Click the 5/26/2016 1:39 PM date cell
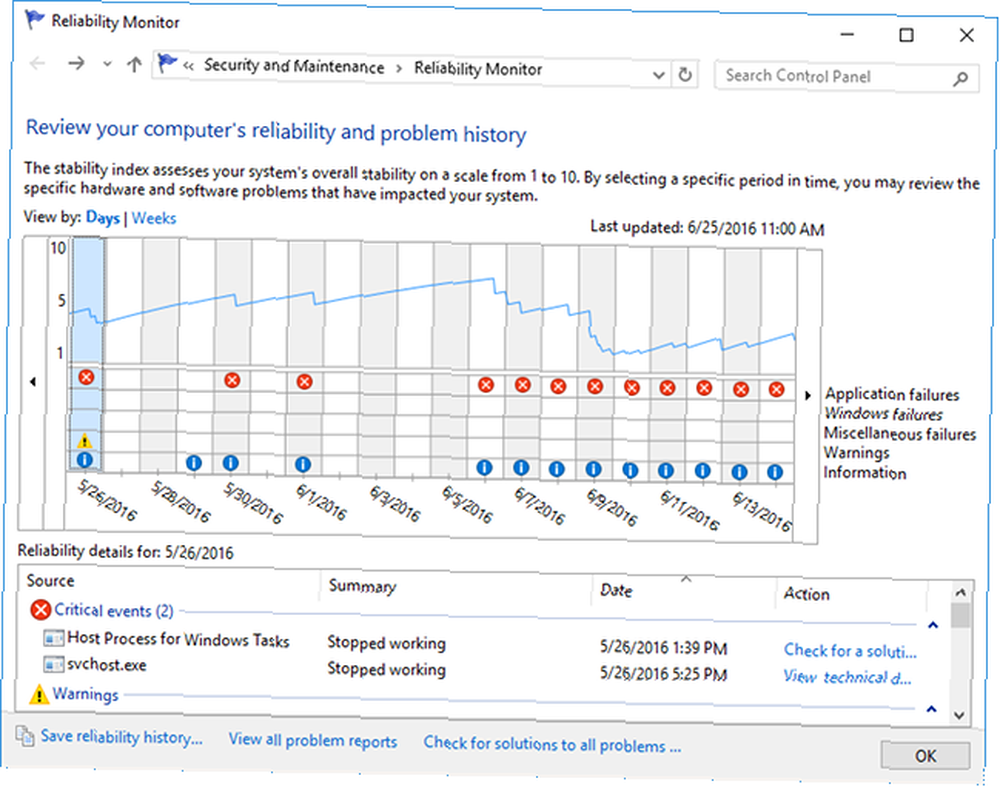1000x787 pixels. 663,649
